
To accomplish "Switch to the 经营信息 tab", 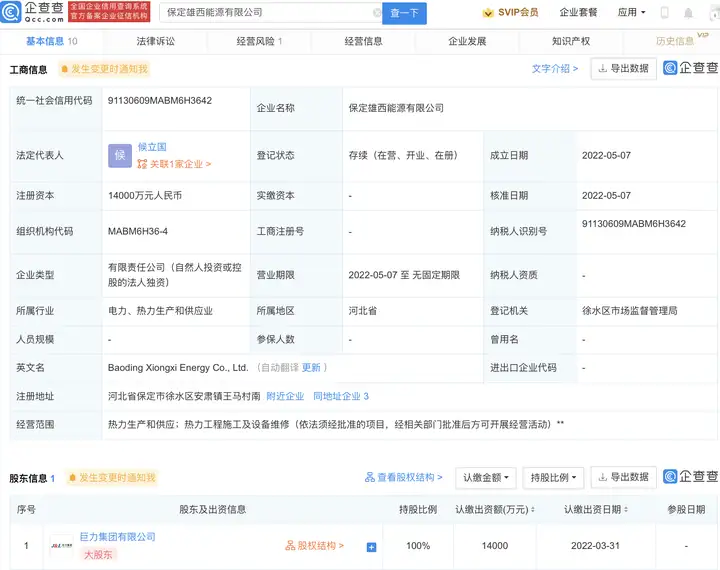I will tap(363, 41).
